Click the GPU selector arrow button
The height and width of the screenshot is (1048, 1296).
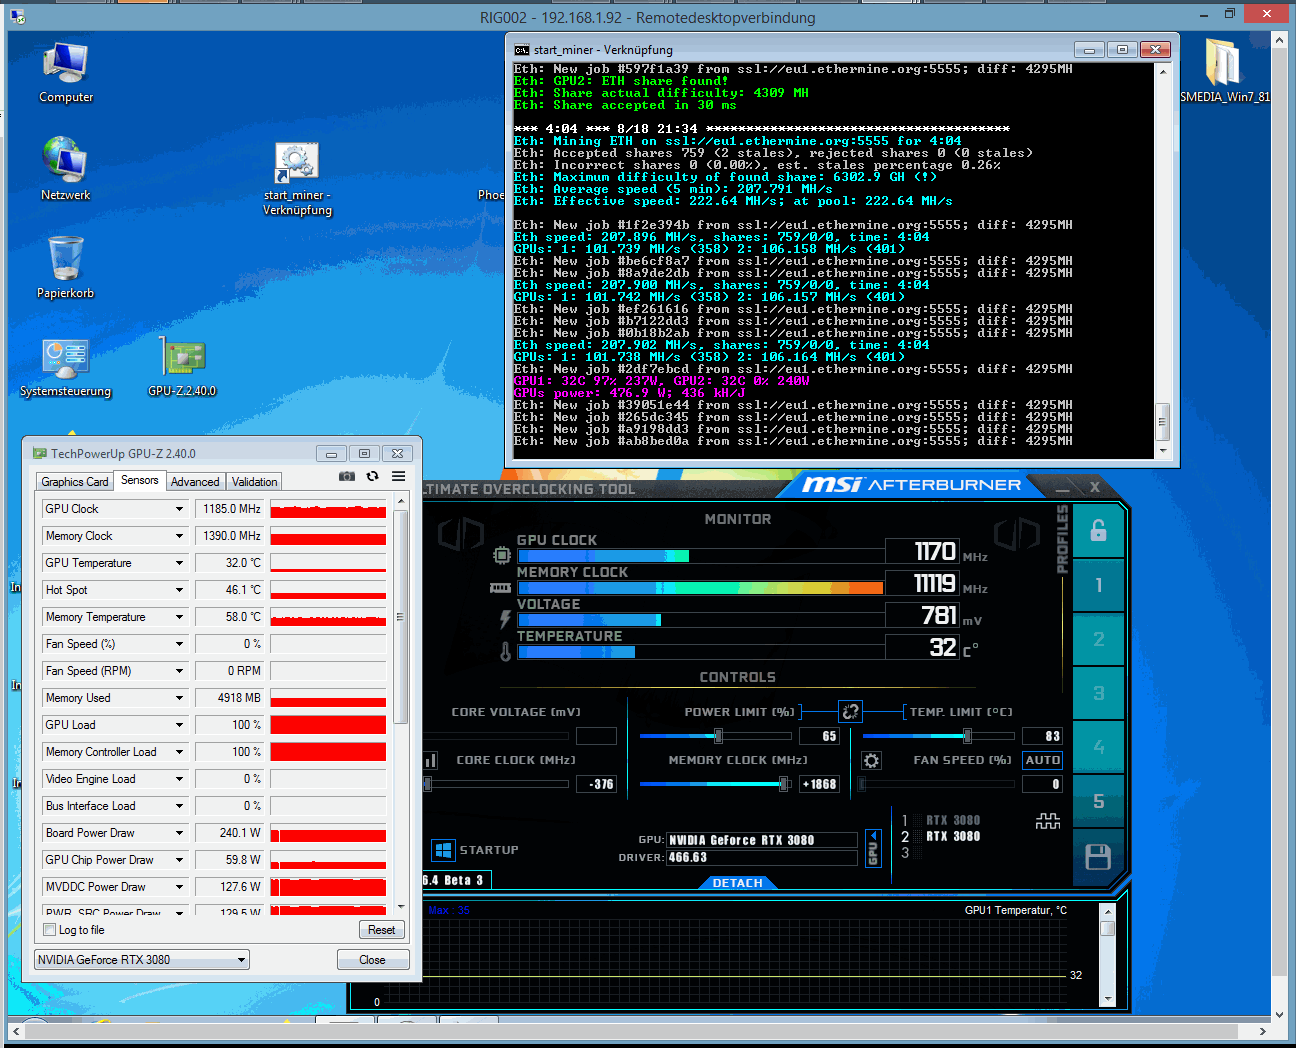coord(872,848)
